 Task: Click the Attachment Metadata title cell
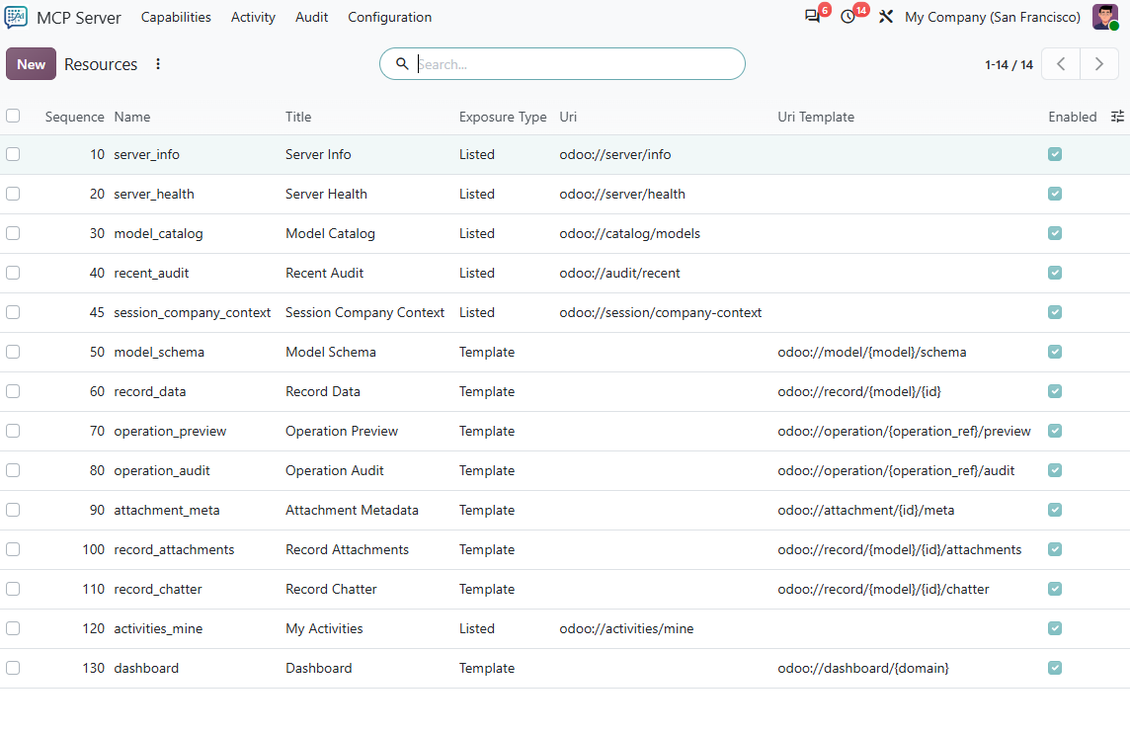[x=352, y=510]
